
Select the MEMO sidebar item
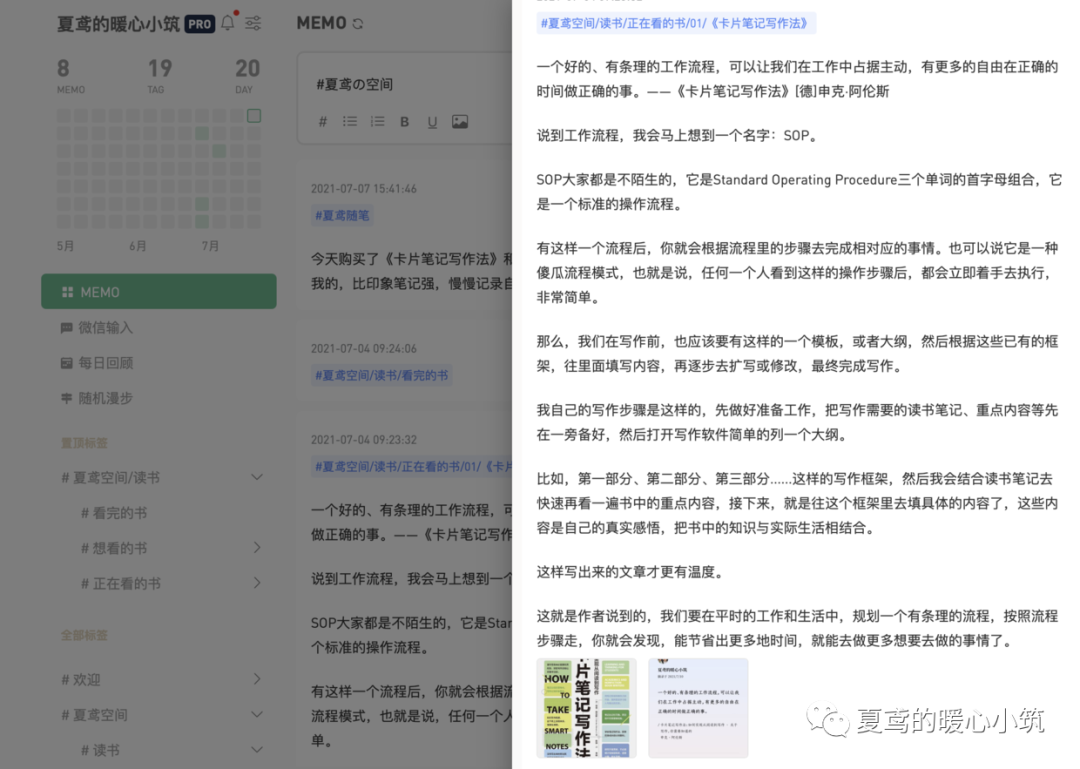pyautogui.click(x=159, y=292)
